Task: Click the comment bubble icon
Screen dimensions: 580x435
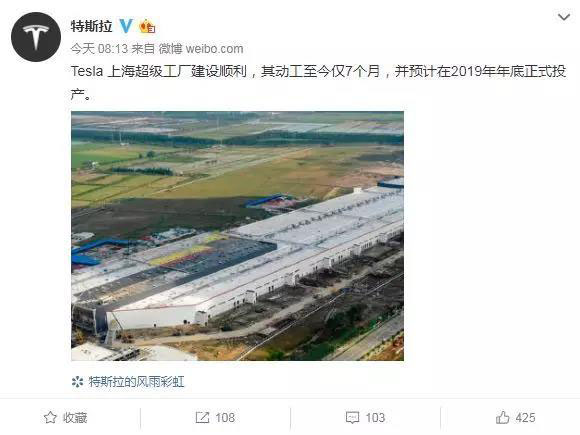Action: (x=352, y=418)
